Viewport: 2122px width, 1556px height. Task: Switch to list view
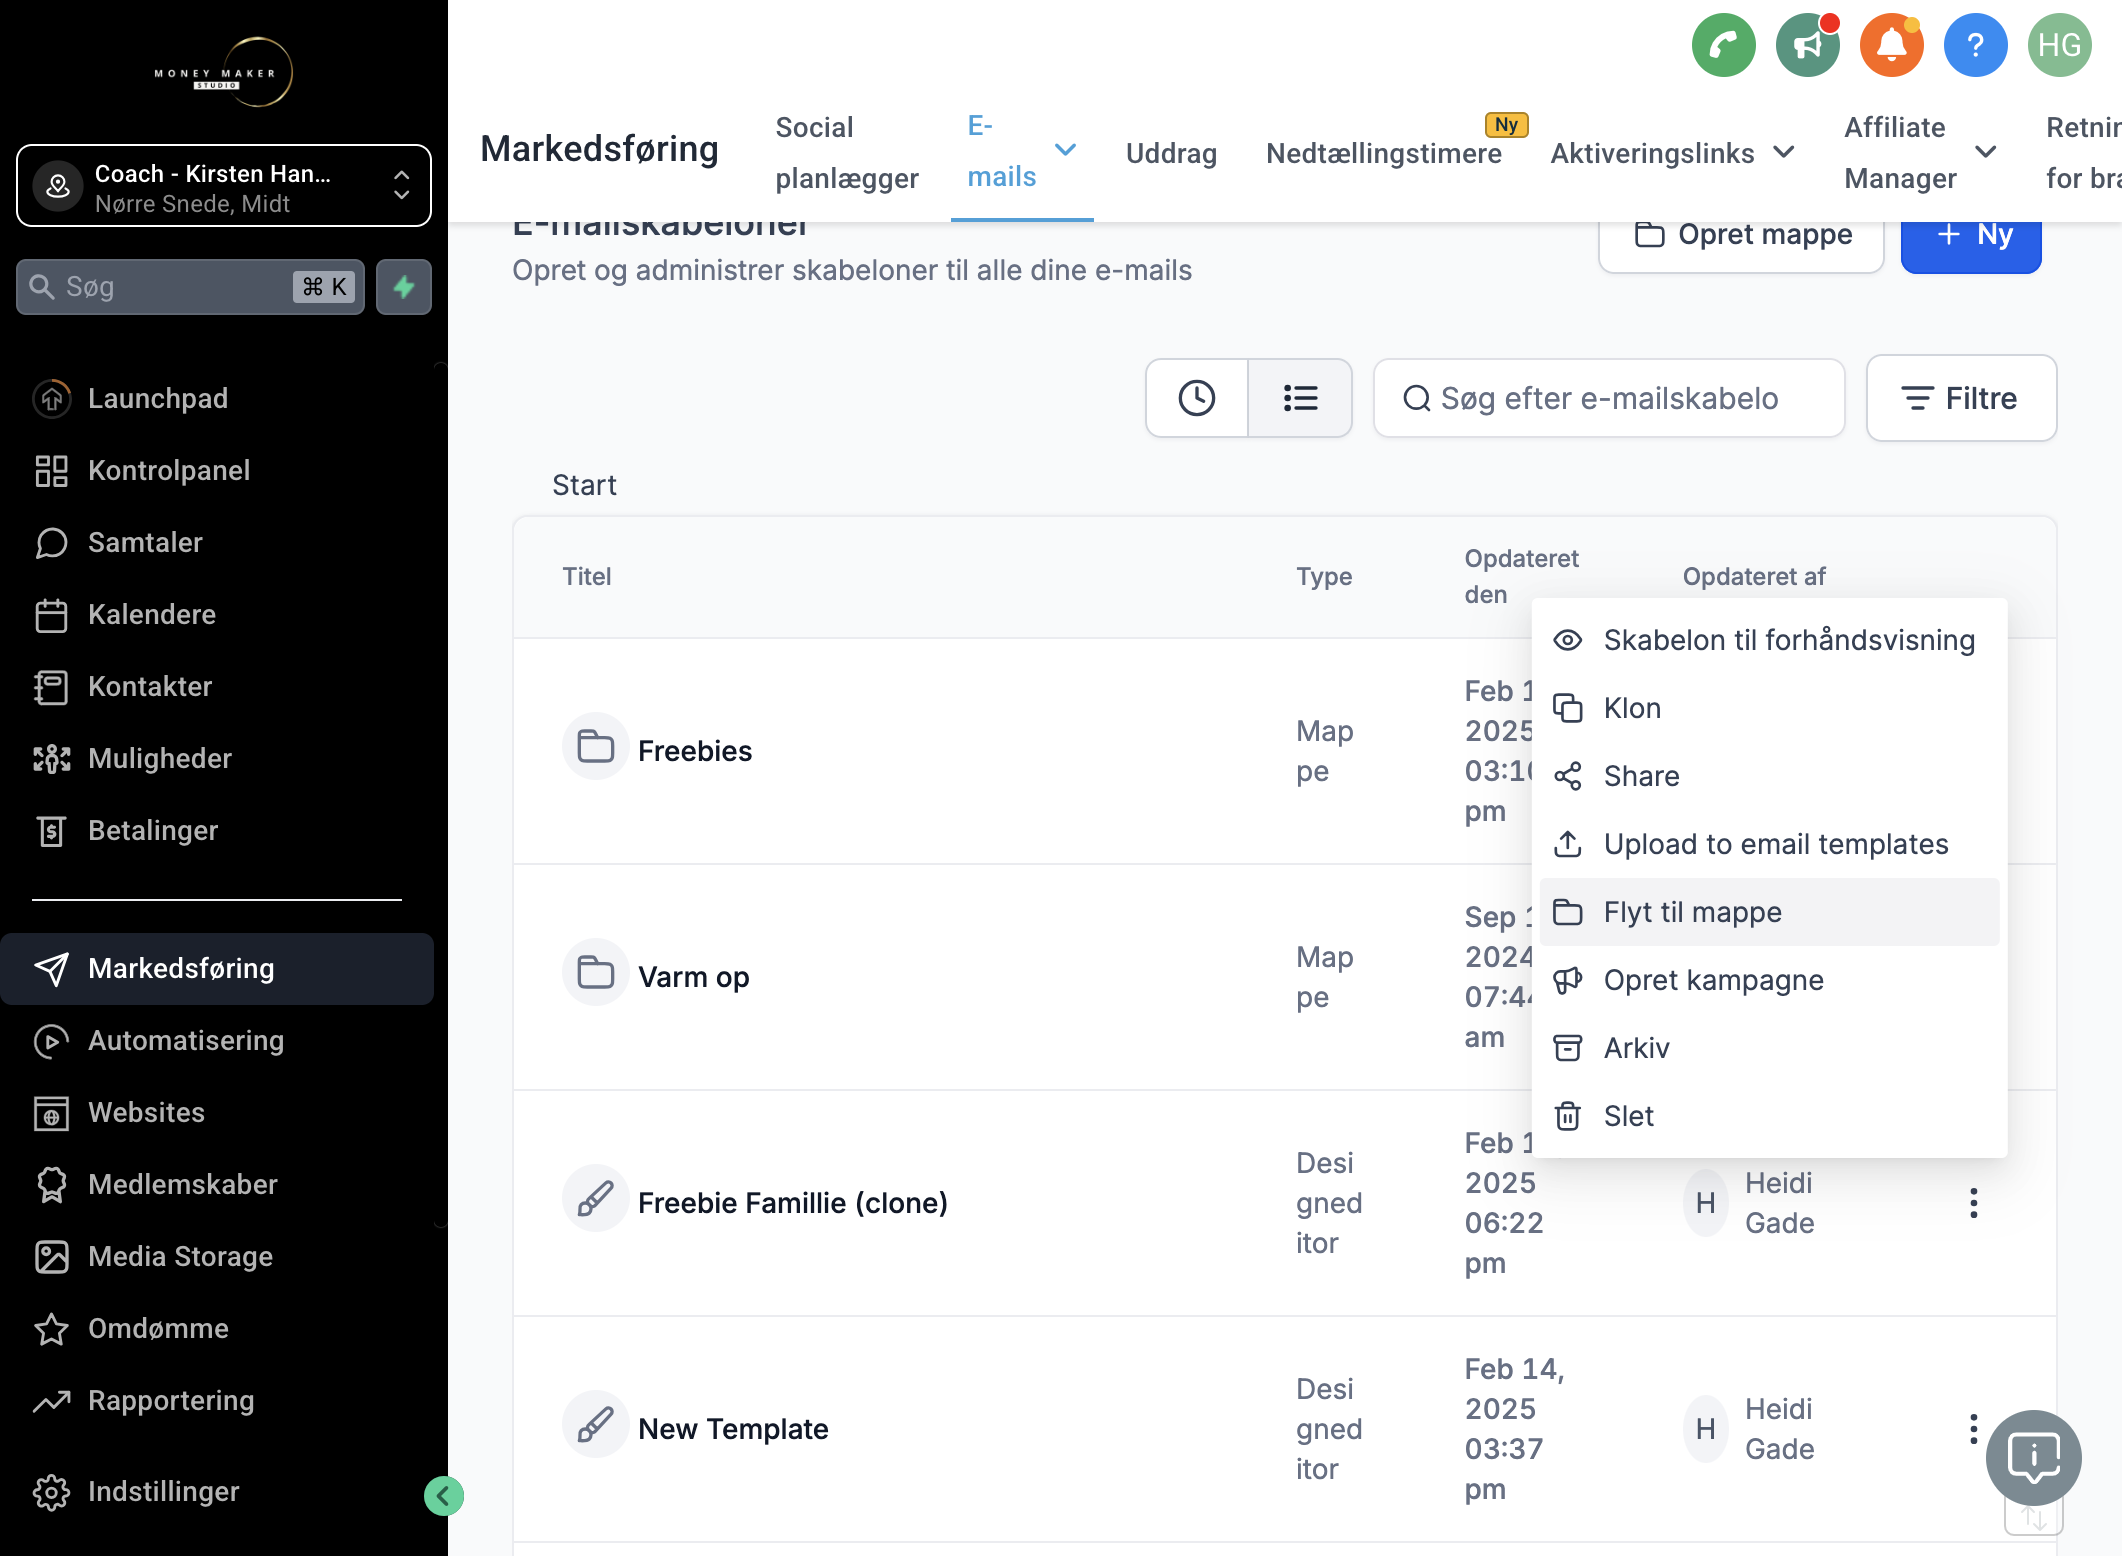coord(1300,398)
